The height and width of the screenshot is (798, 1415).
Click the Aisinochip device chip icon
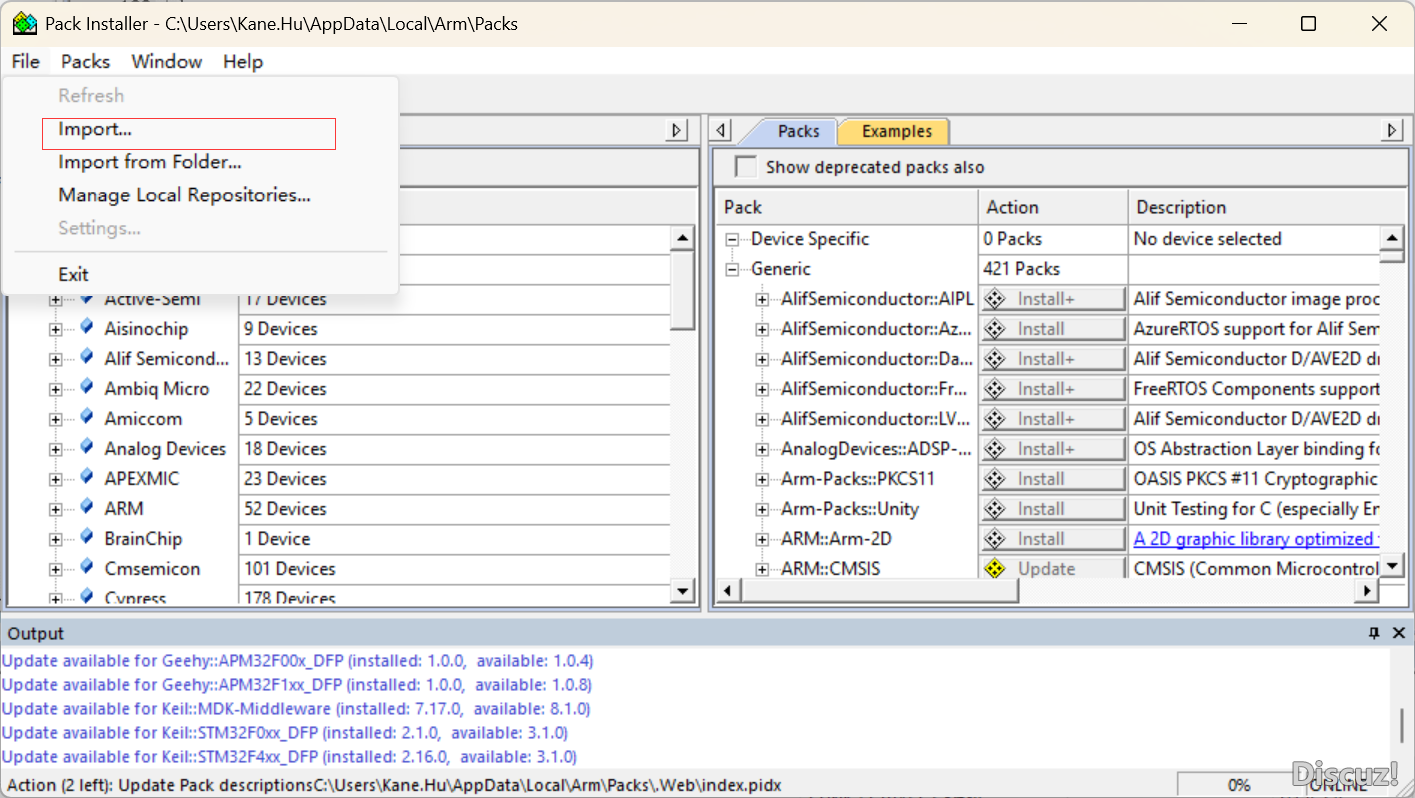(87, 328)
